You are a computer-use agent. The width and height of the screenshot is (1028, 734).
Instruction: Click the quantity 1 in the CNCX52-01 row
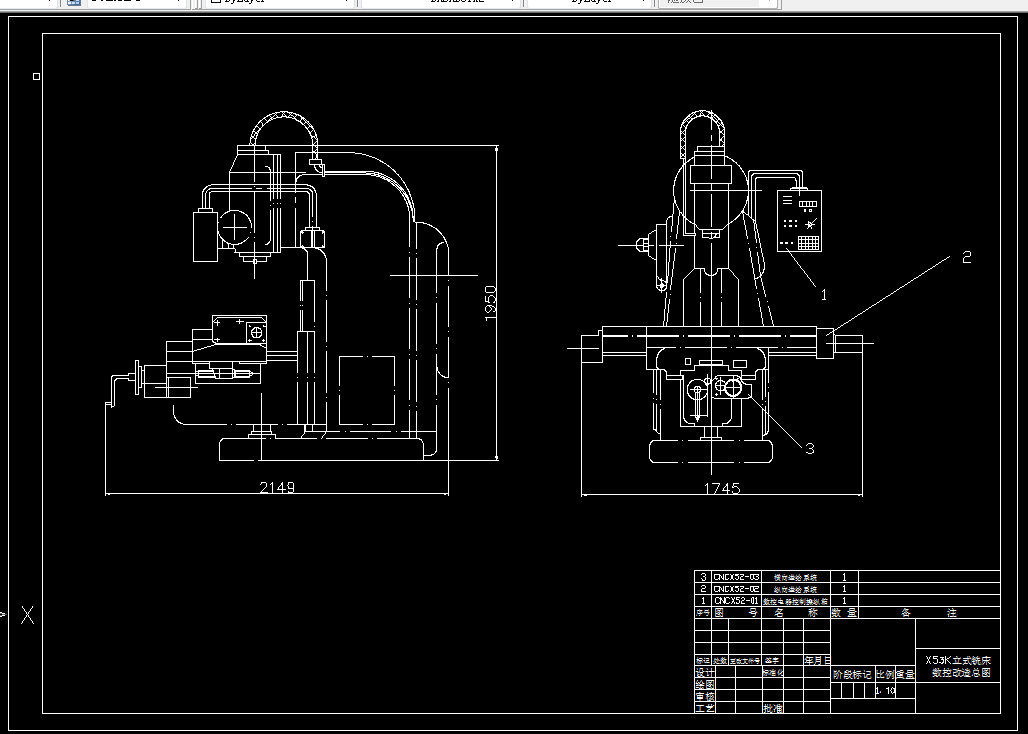pyautogui.click(x=844, y=600)
